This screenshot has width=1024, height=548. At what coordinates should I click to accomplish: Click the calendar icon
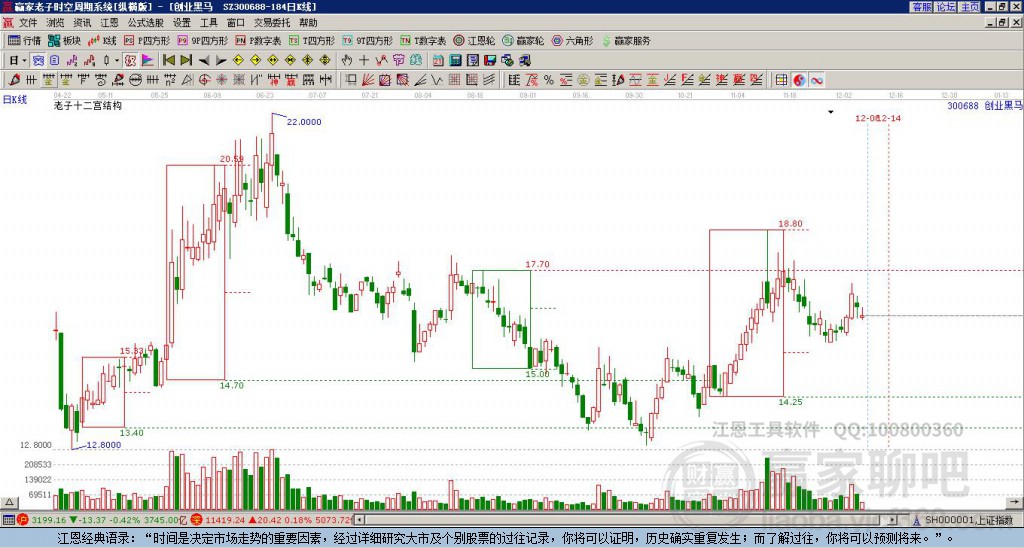tap(438, 61)
